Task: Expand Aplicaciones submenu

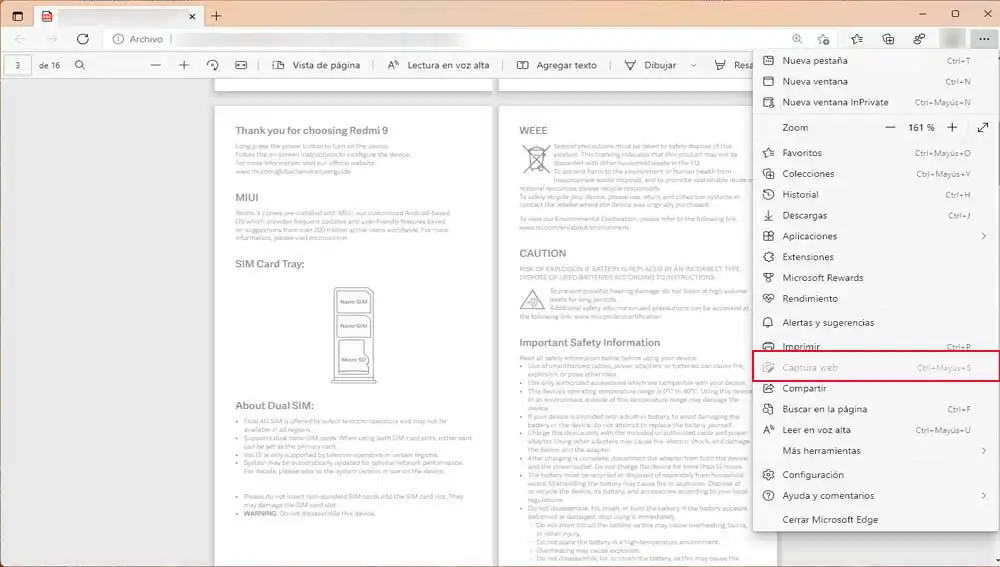Action: (876, 236)
